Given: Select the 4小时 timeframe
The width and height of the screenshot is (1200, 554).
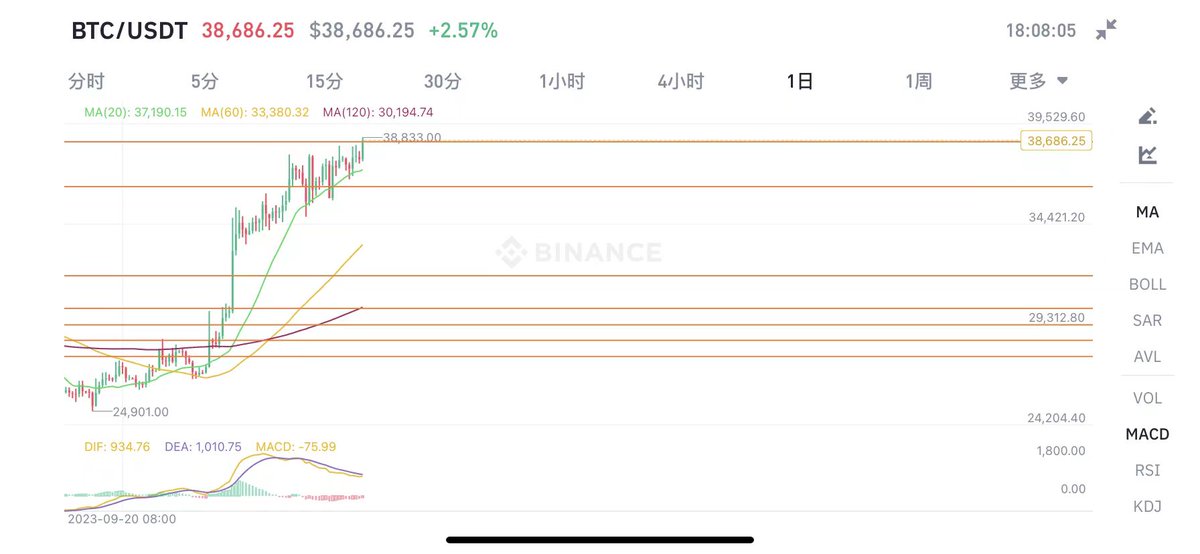Looking at the screenshot, I should click(681, 81).
